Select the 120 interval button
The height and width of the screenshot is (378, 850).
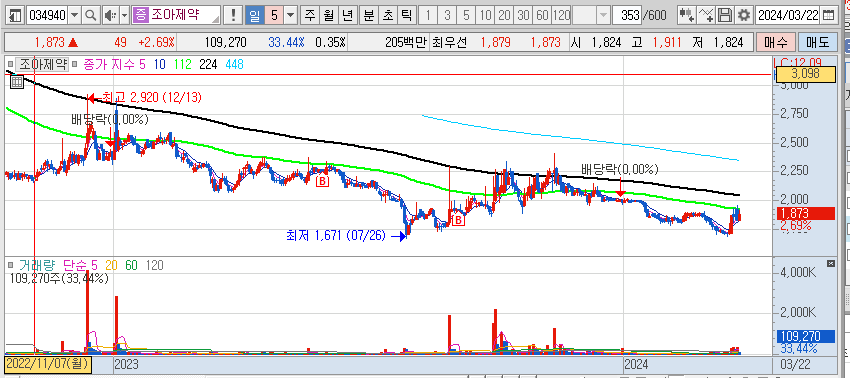(562, 15)
